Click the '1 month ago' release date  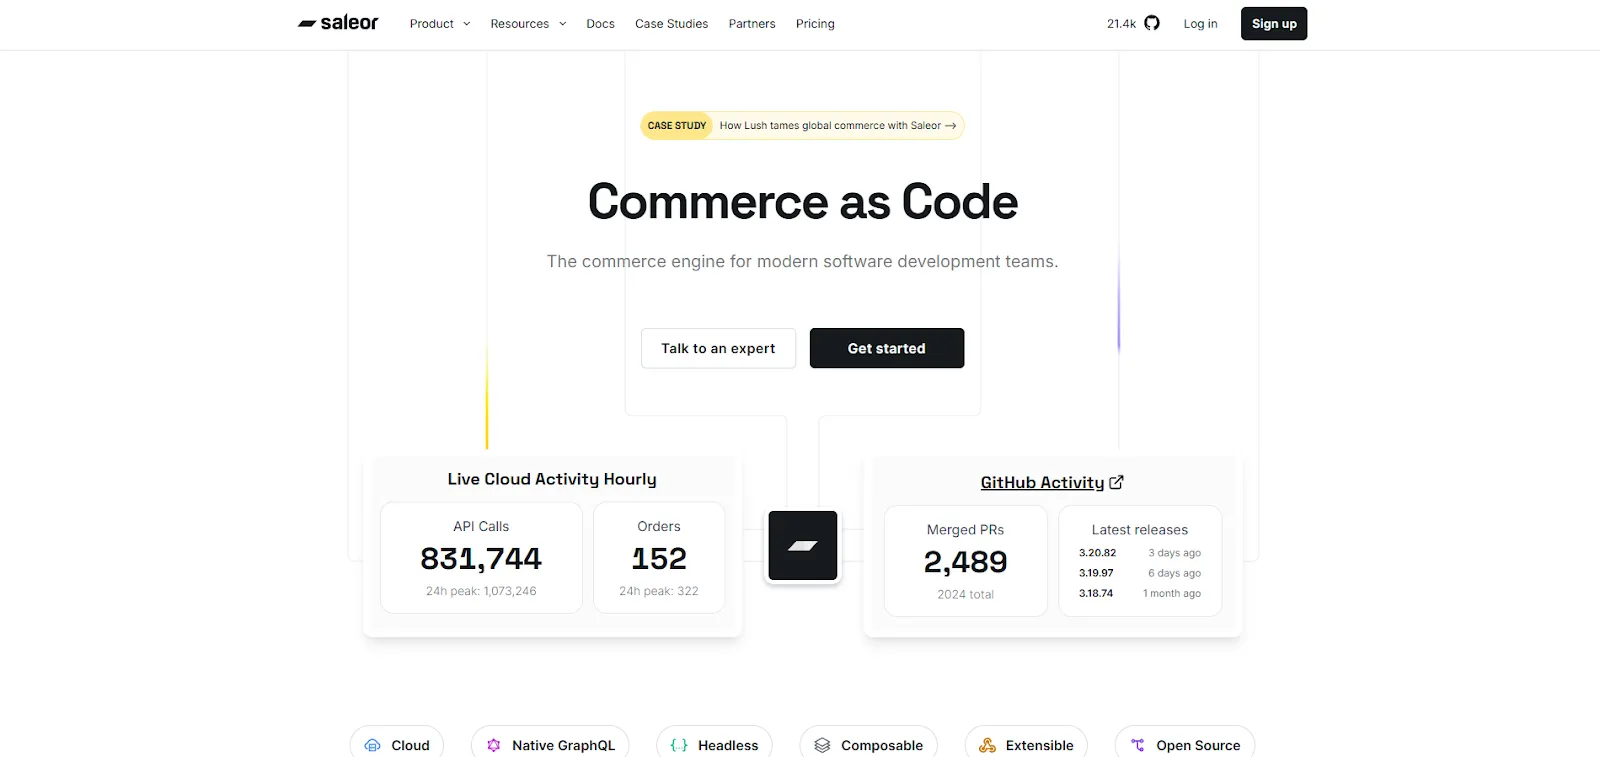pos(1172,593)
